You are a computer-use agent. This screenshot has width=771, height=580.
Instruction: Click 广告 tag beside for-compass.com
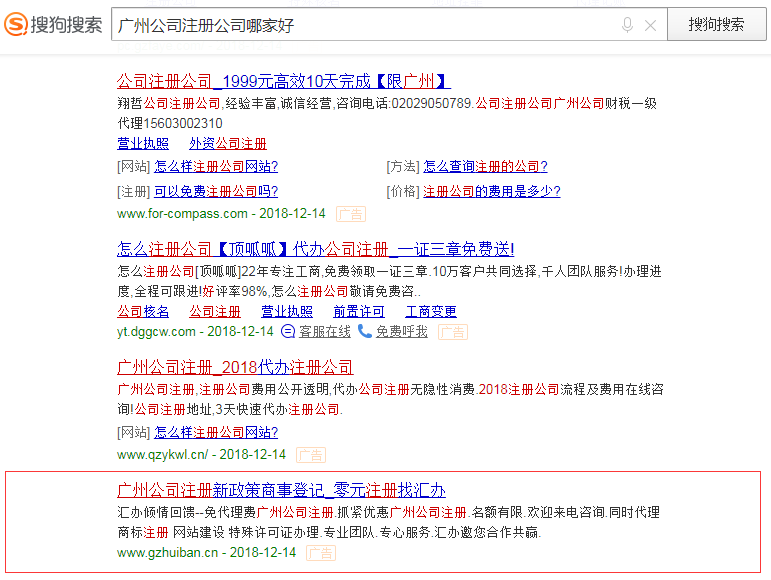tap(351, 214)
